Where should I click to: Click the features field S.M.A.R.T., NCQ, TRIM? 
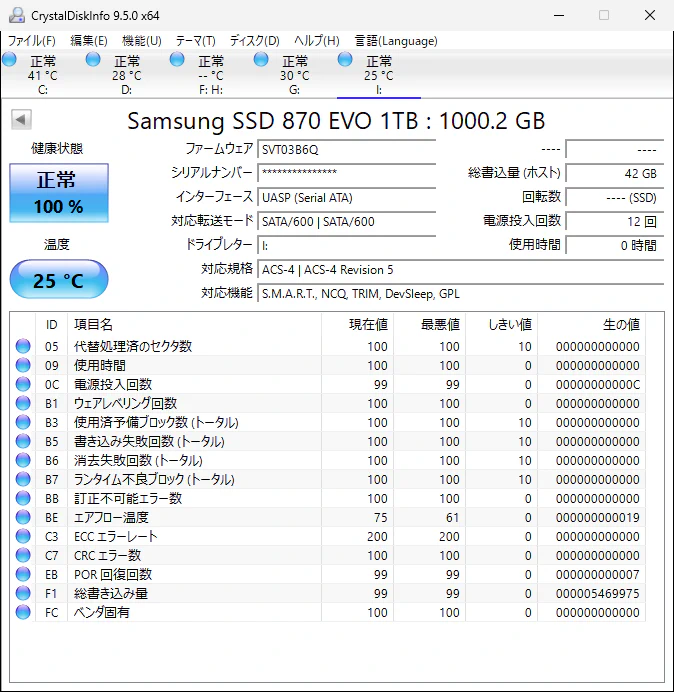pos(460,293)
